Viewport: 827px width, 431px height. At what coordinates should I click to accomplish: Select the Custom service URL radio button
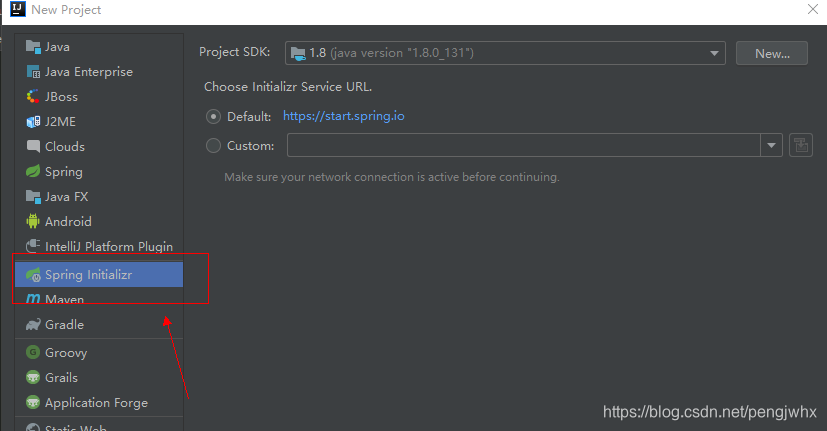(213, 146)
